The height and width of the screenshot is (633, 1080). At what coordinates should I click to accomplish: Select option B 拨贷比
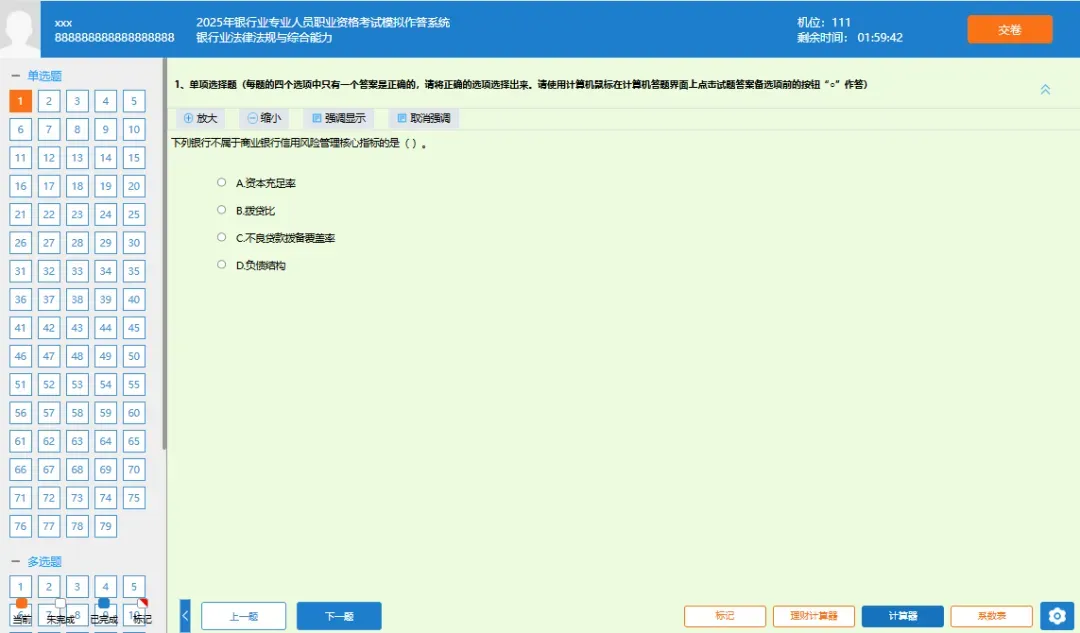(221, 210)
